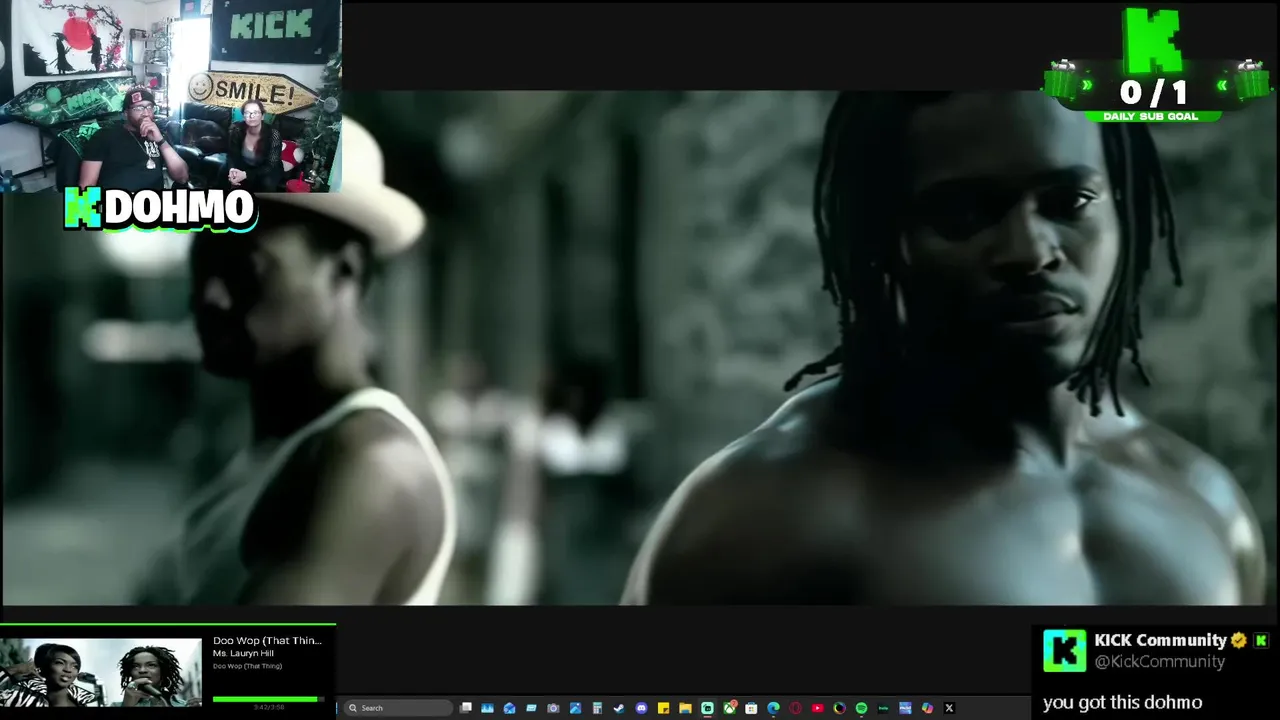Click the DOHMO channel logo overlay
The image size is (1280, 720).
click(160, 208)
